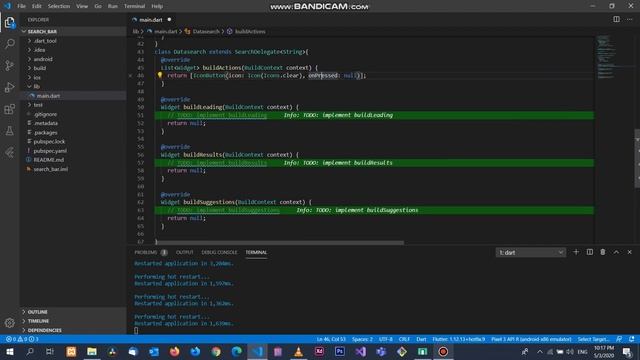The image size is (640, 360).
Task: Split the terminal panel
Action: [590, 252]
